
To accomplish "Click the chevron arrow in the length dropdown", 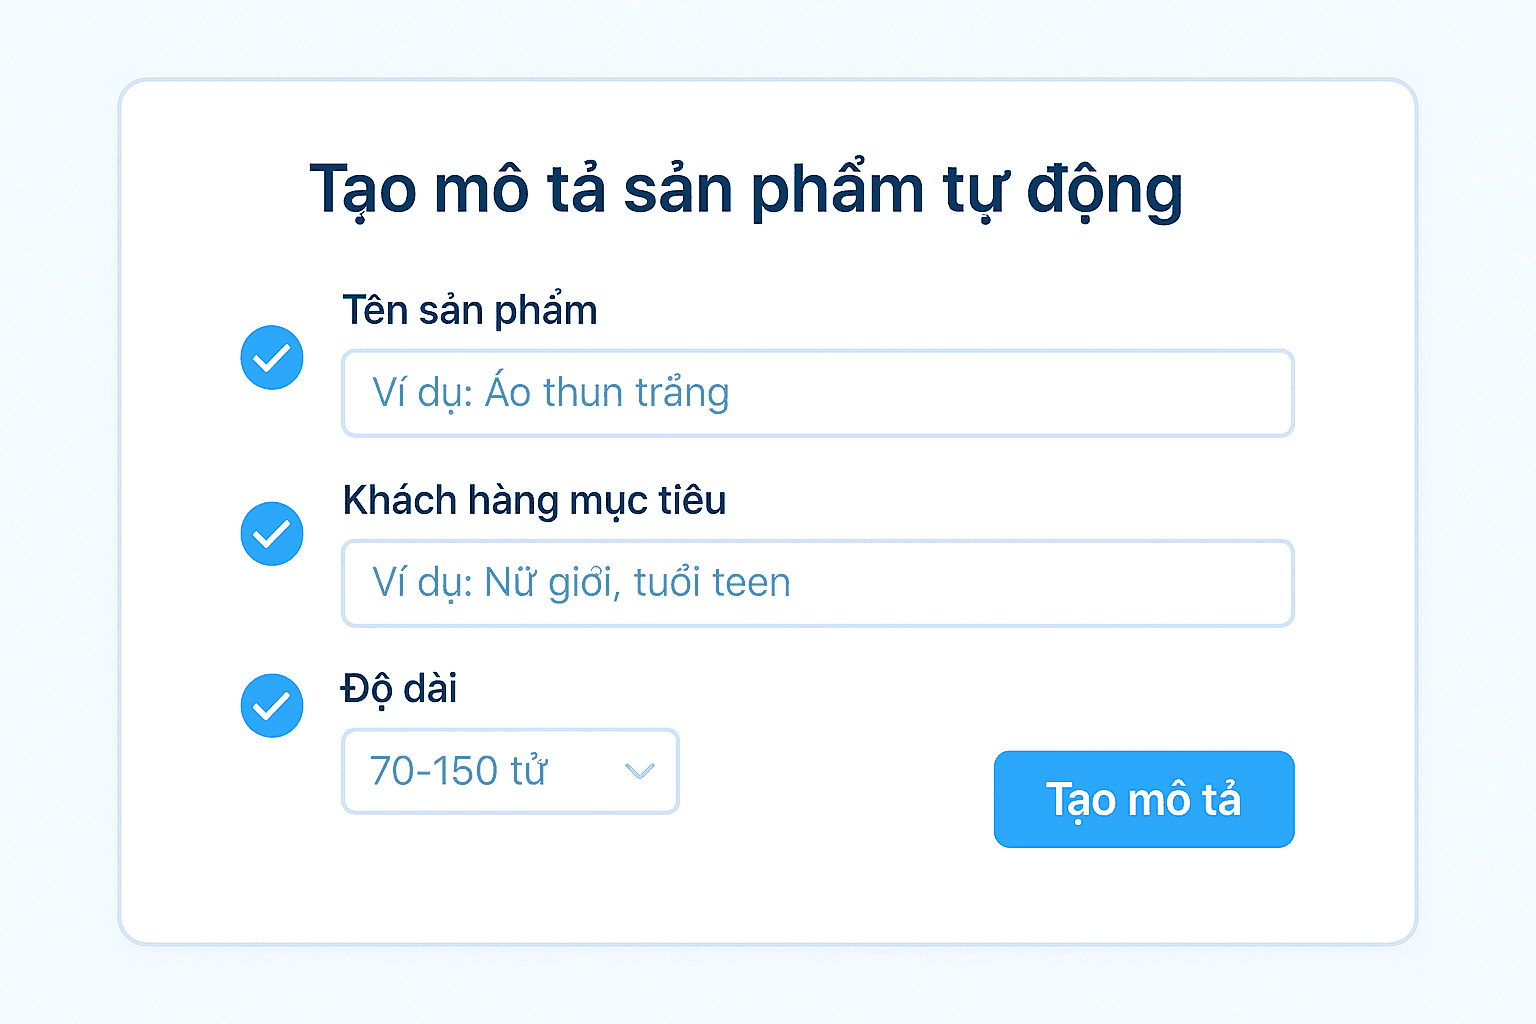I will (x=639, y=771).
